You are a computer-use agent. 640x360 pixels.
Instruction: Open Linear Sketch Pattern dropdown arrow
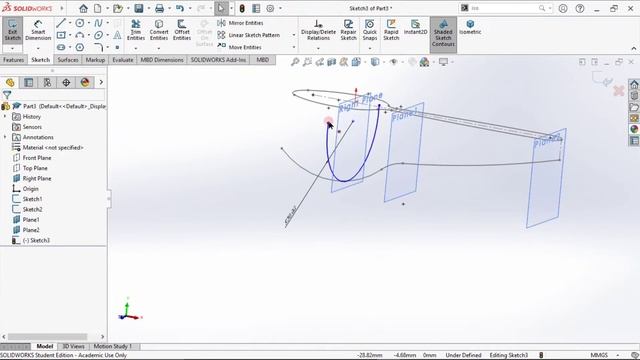(293, 35)
